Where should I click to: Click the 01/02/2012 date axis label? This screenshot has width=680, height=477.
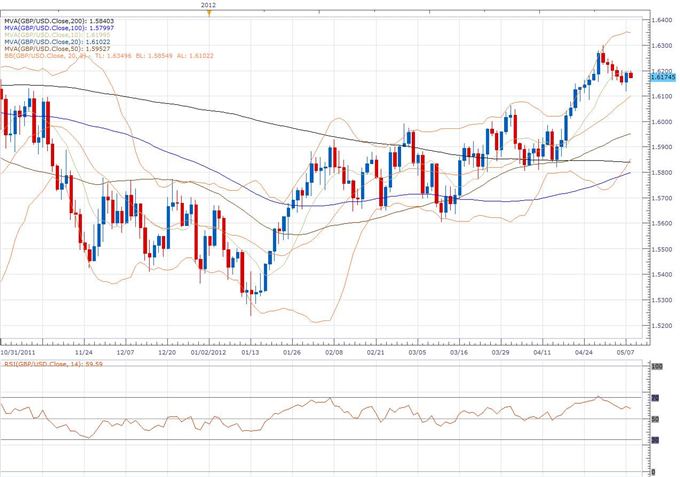(208, 353)
